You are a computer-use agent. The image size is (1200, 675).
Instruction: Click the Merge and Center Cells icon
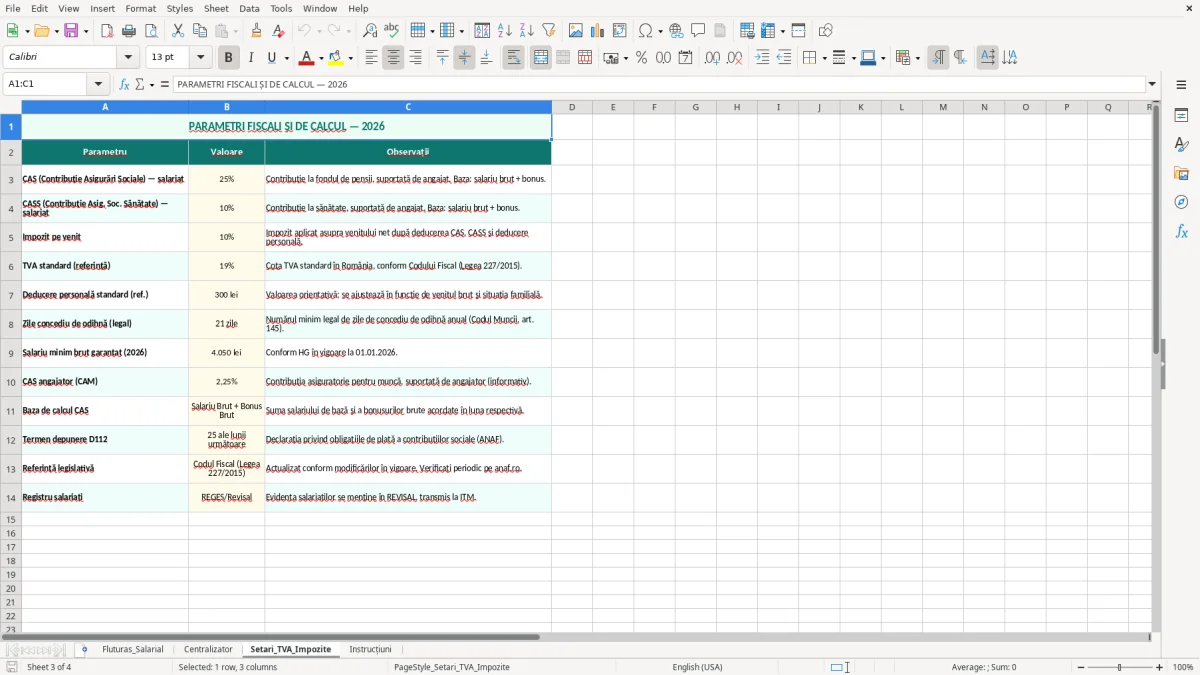coord(541,58)
